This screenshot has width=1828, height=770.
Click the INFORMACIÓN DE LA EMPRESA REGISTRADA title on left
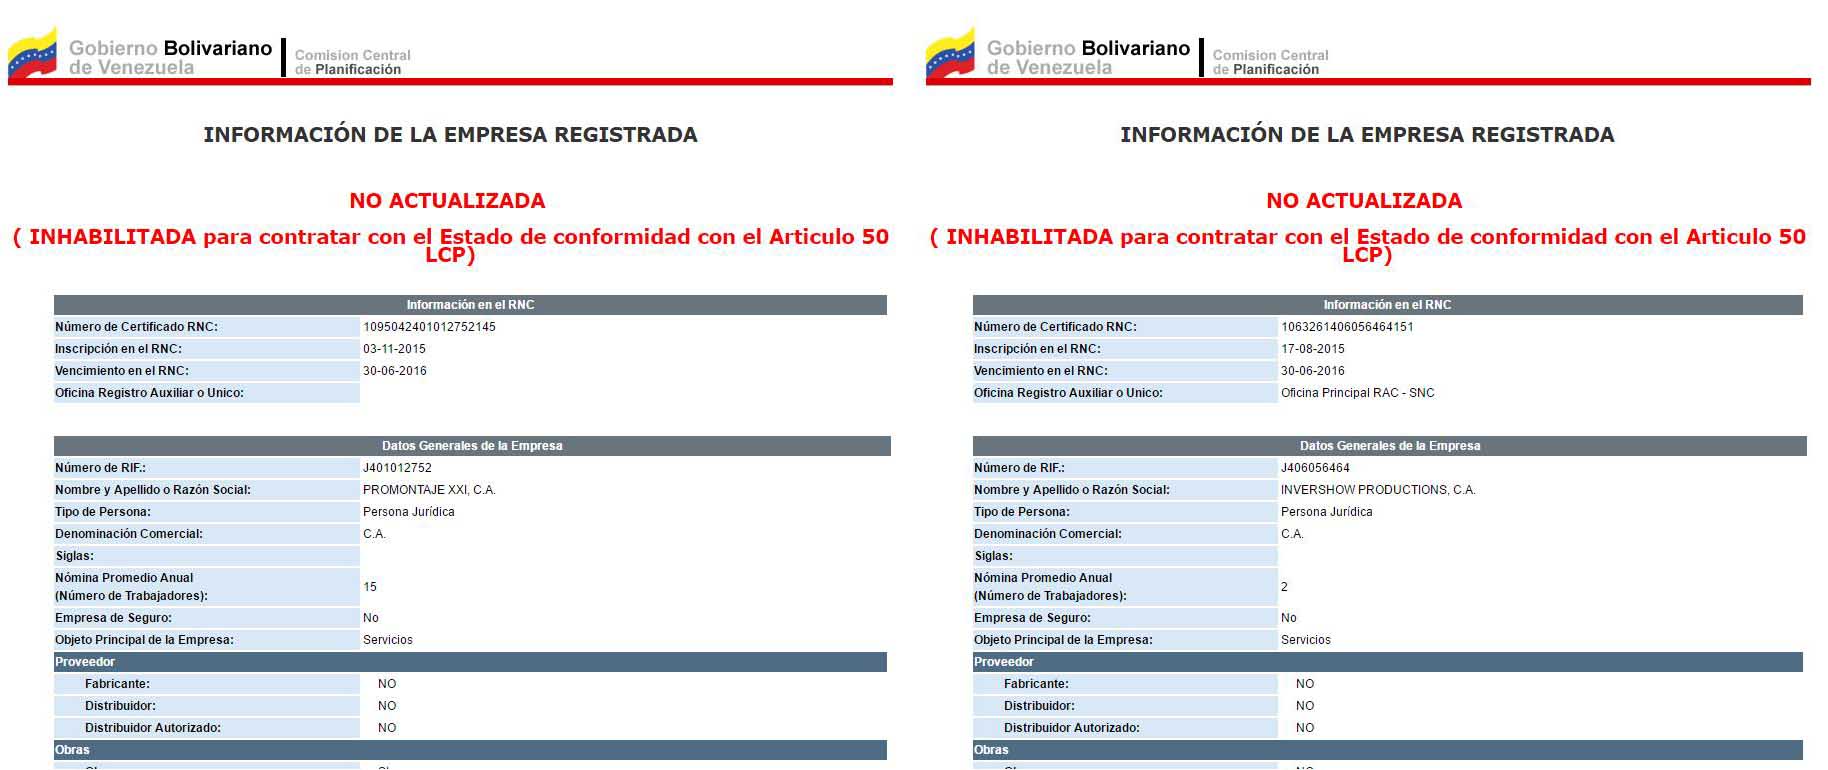click(x=450, y=135)
